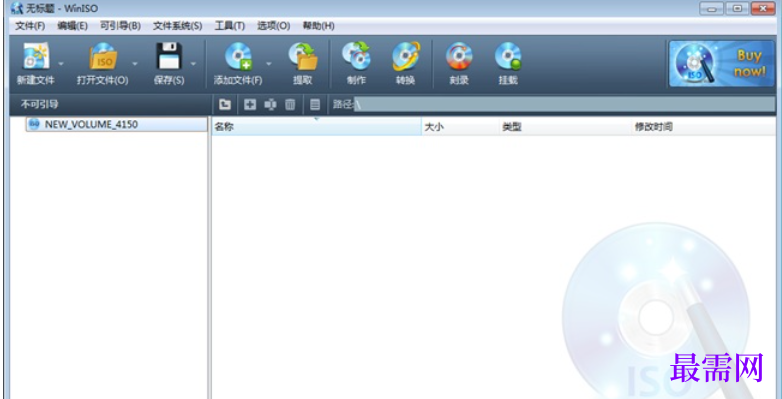Click the 添加文件(F) disc icon
The width and height of the screenshot is (782, 399).
point(238,56)
